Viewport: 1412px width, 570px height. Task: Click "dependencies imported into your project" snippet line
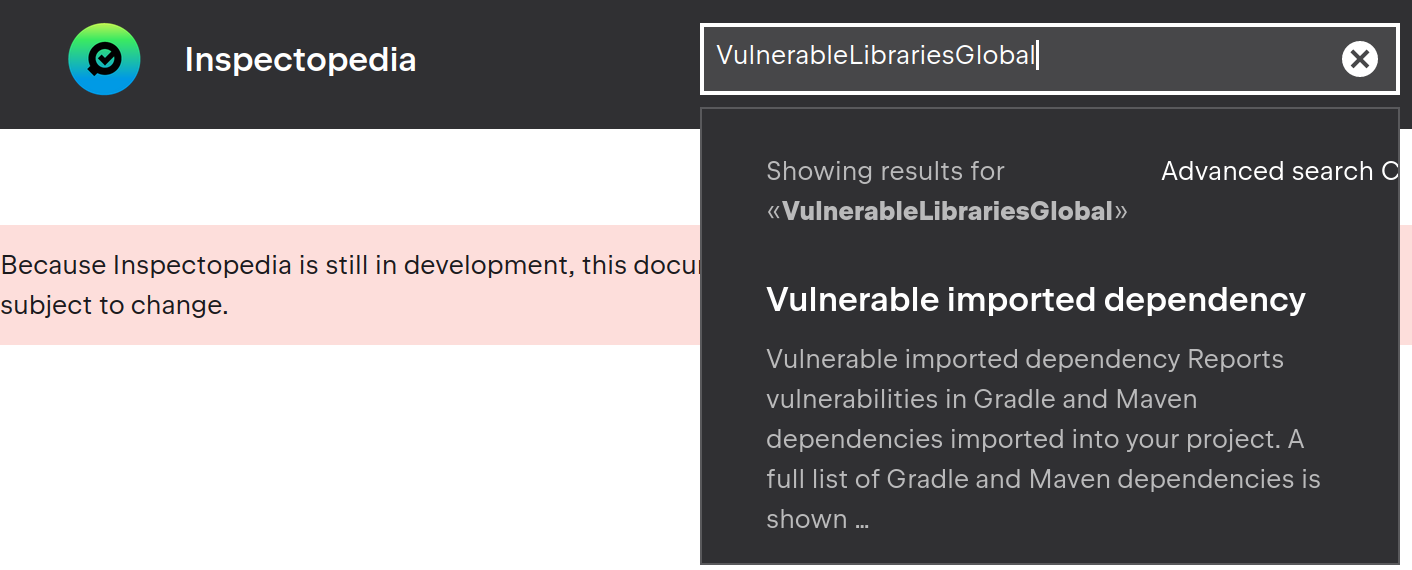pos(1035,439)
